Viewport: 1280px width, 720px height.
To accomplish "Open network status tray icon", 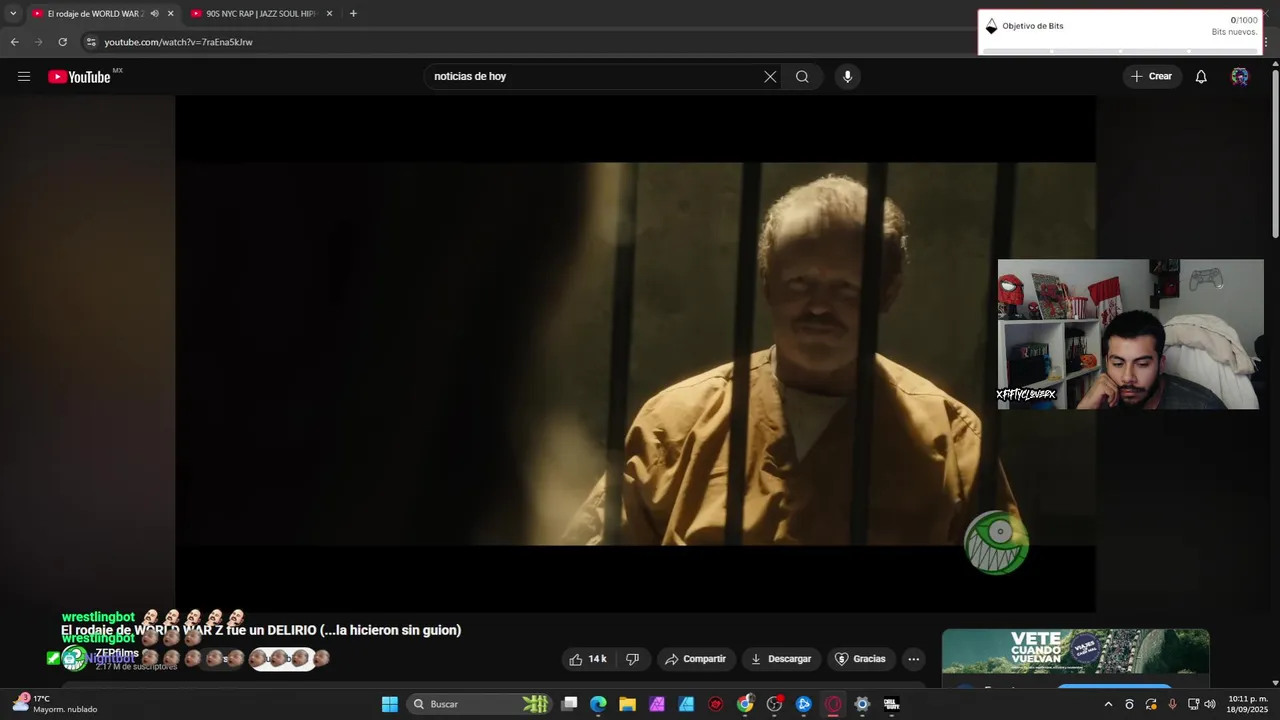I will (x=1193, y=704).
